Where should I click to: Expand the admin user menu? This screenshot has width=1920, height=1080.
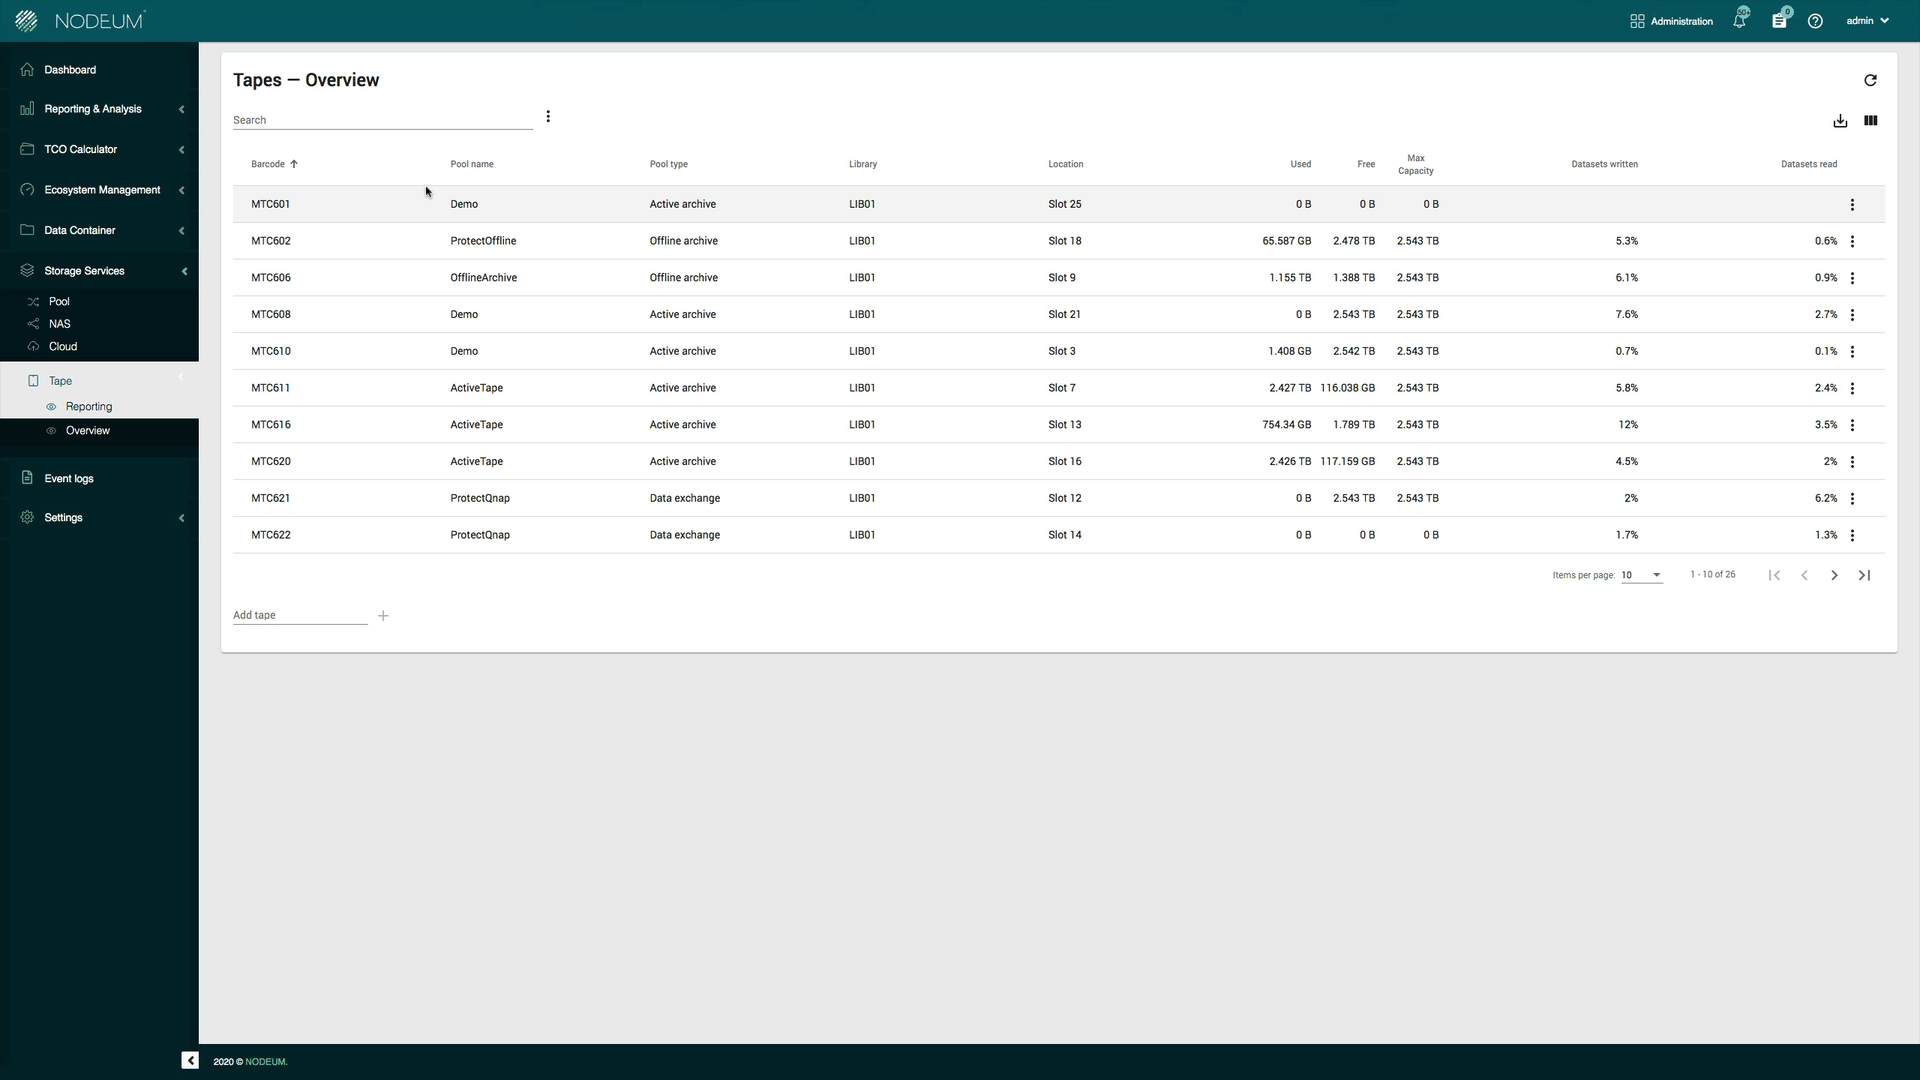point(1866,20)
